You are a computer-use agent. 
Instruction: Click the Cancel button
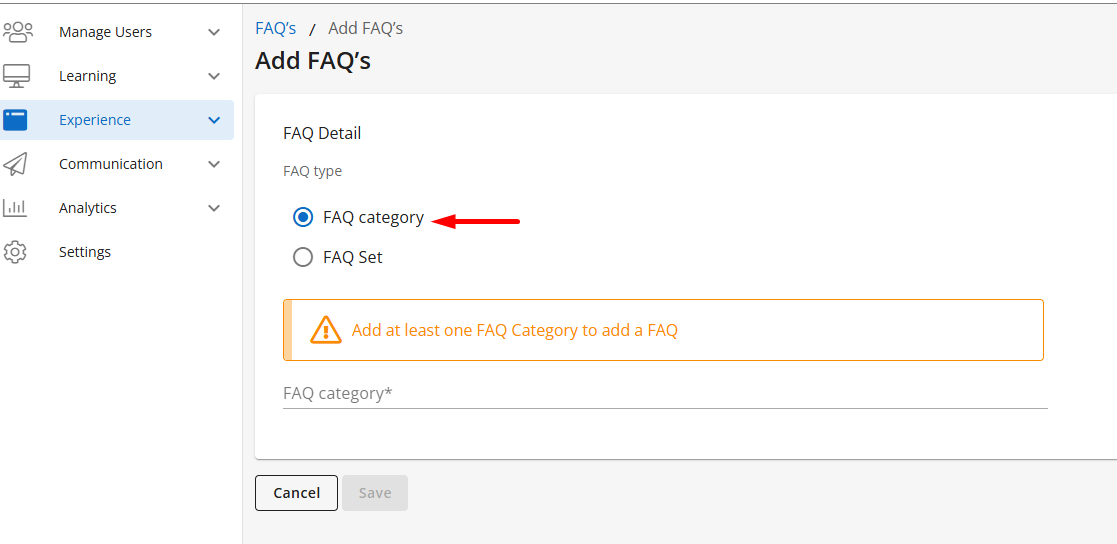(x=296, y=493)
